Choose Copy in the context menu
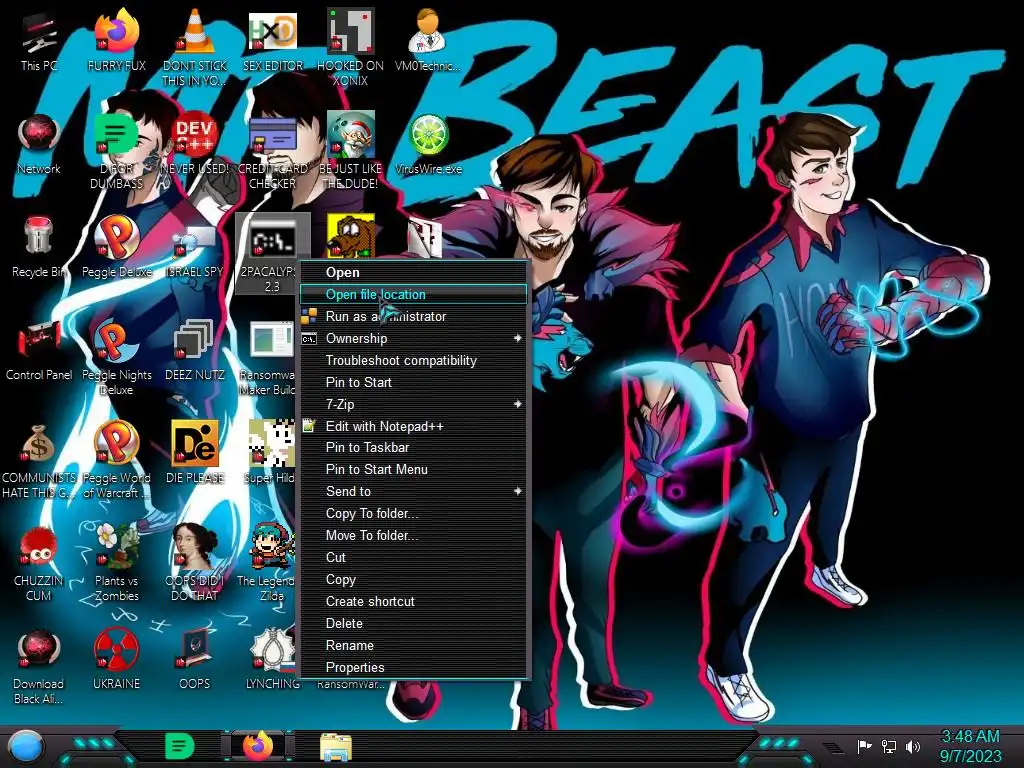Screen dimensions: 1024x768 click(x=413, y=579)
